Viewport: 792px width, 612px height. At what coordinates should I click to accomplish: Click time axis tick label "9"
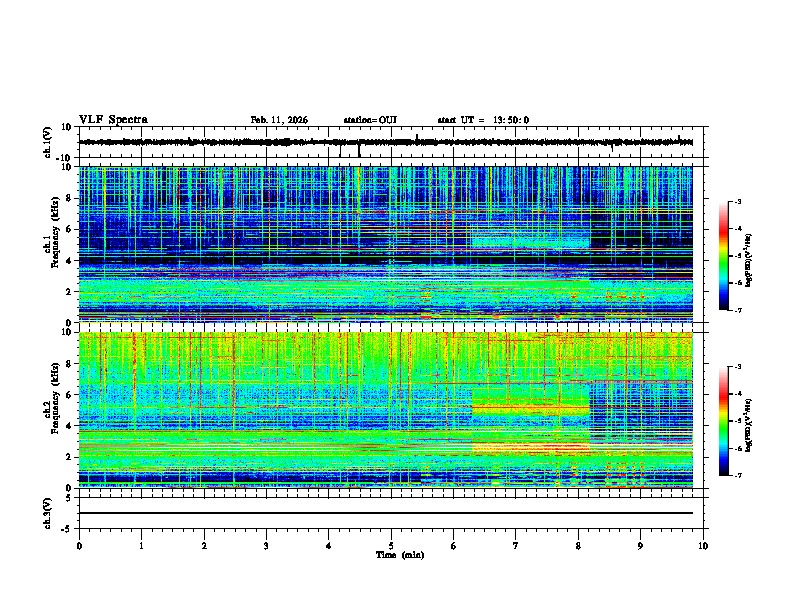pyautogui.click(x=640, y=546)
